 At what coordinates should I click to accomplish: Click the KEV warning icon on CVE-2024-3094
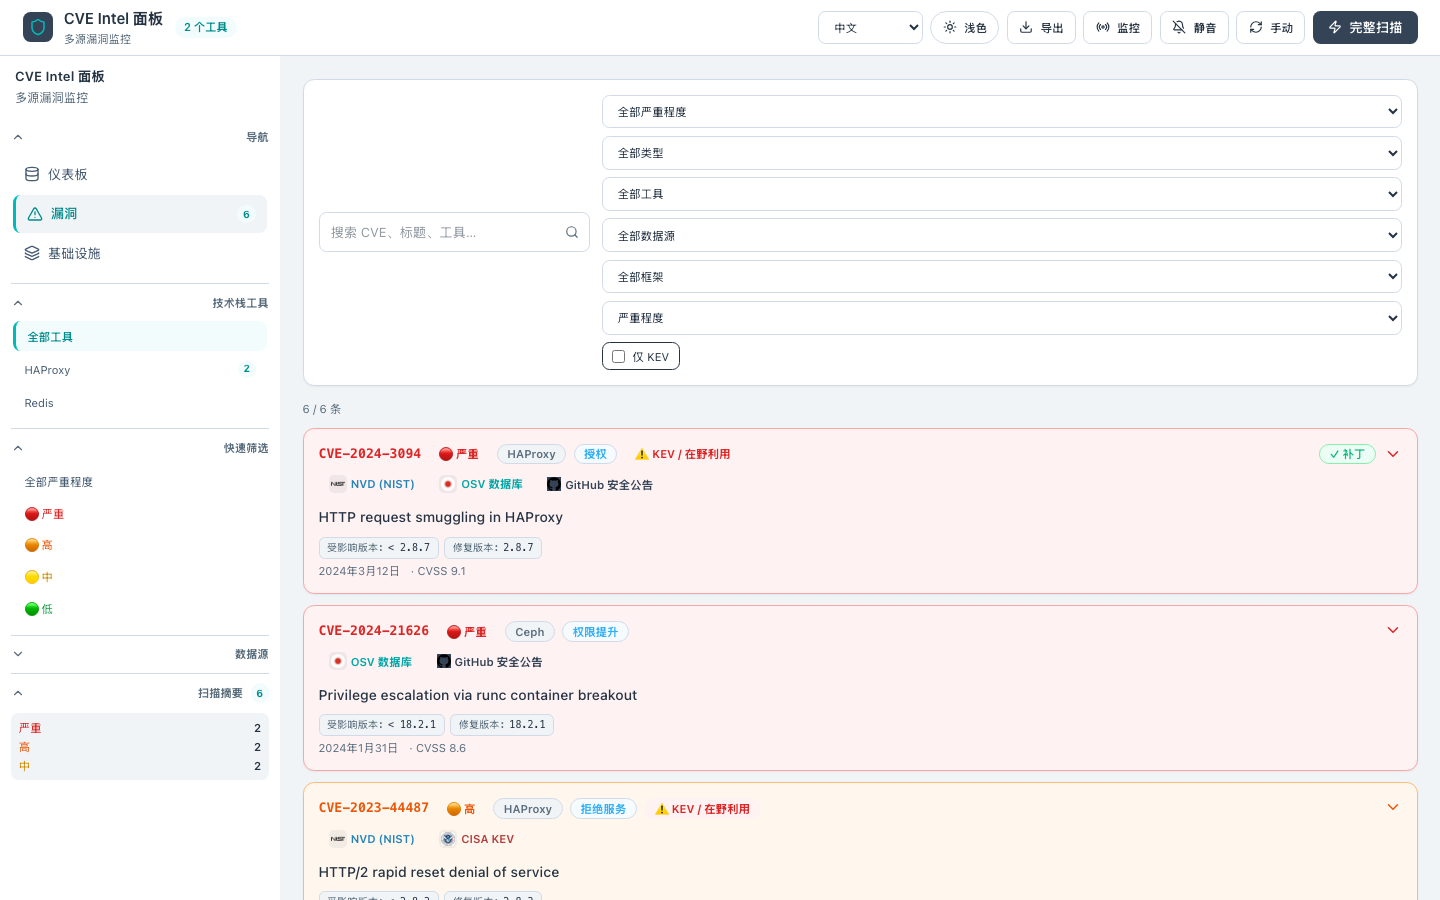click(642, 454)
